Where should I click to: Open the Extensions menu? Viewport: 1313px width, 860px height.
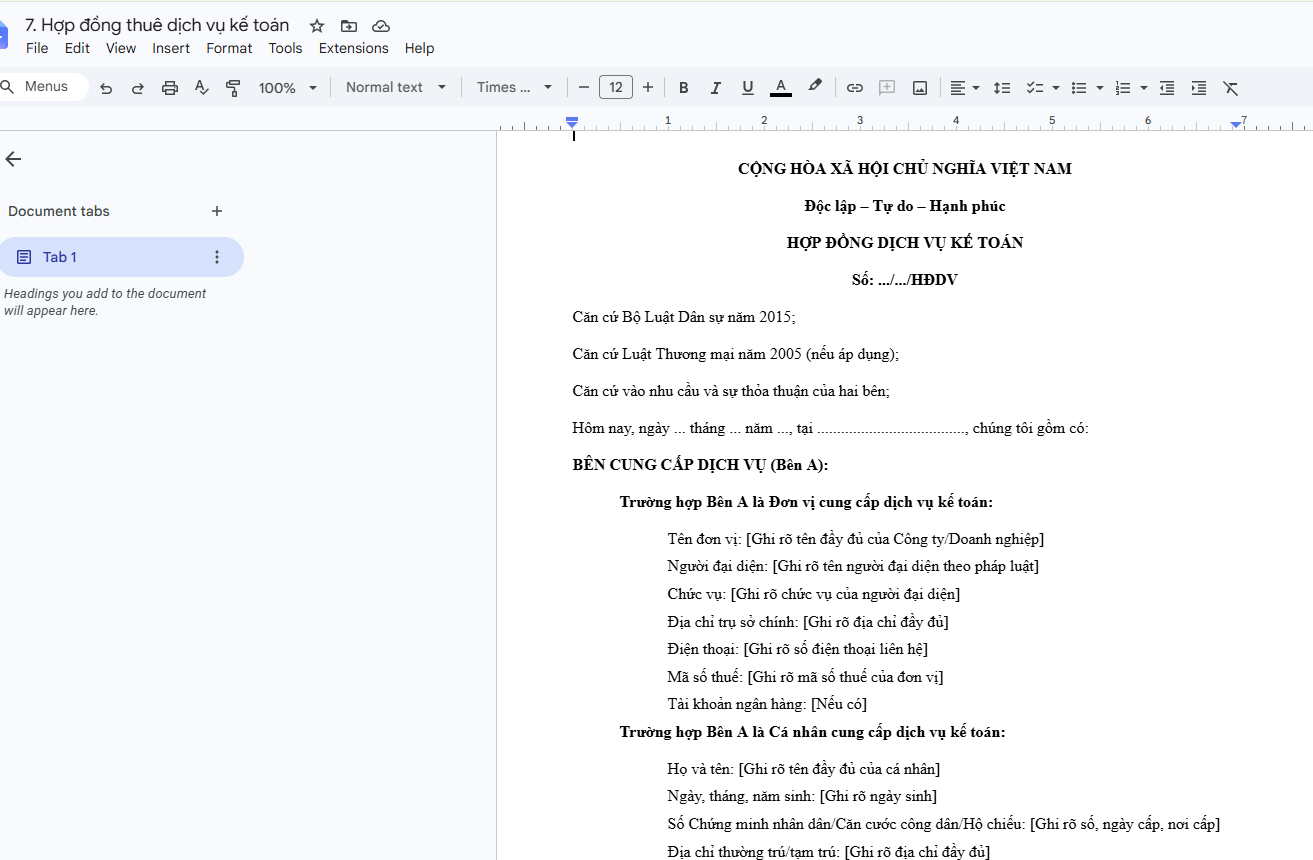[x=354, y=48]
